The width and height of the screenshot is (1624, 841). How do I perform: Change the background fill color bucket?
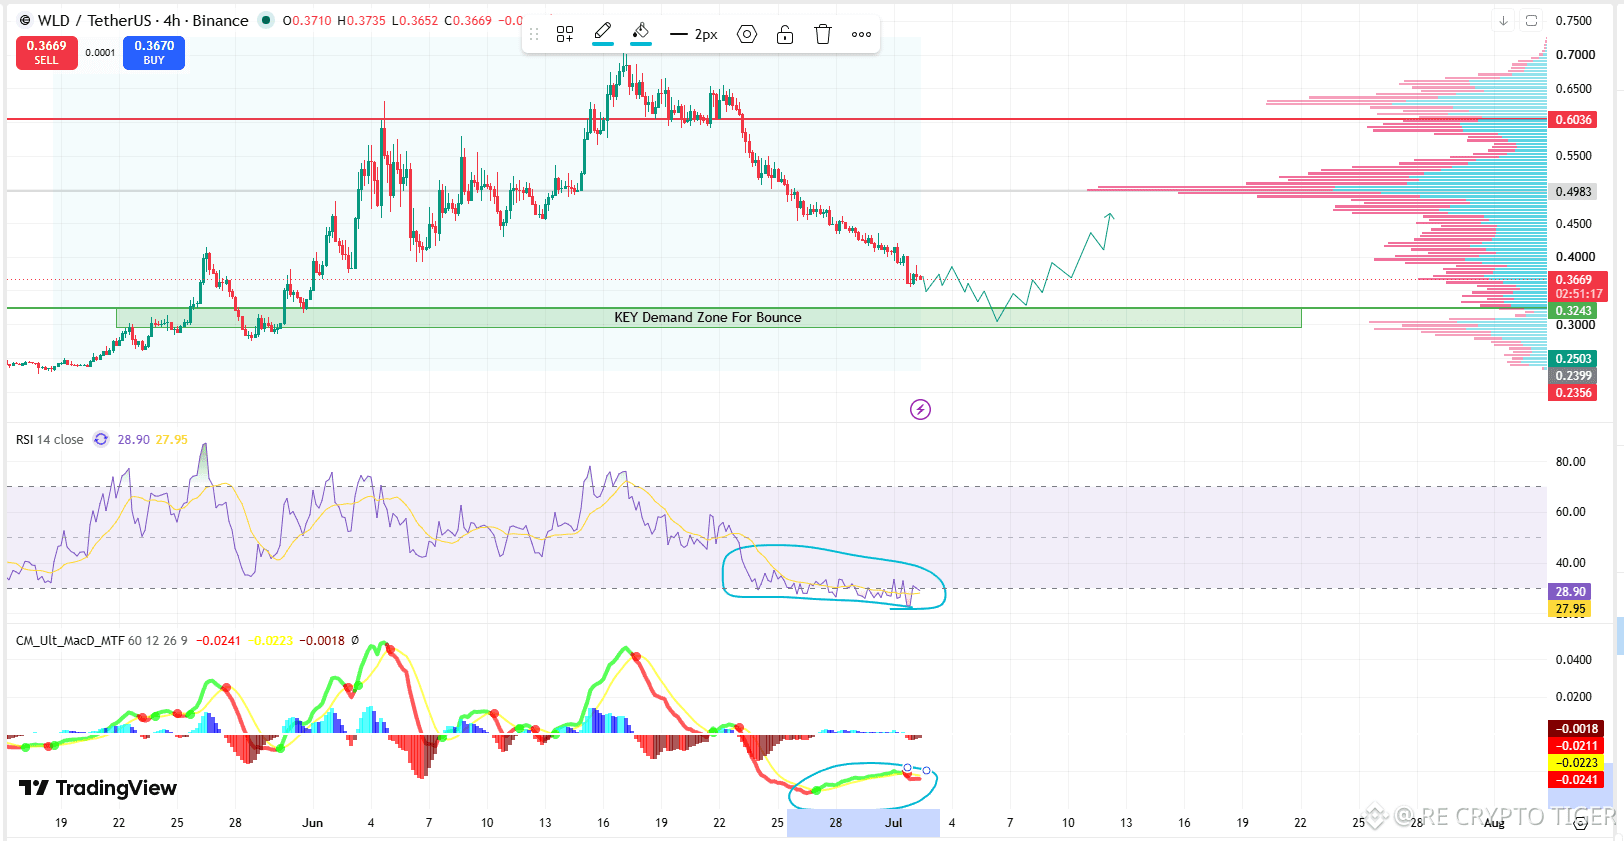click(x=641, y=34)
